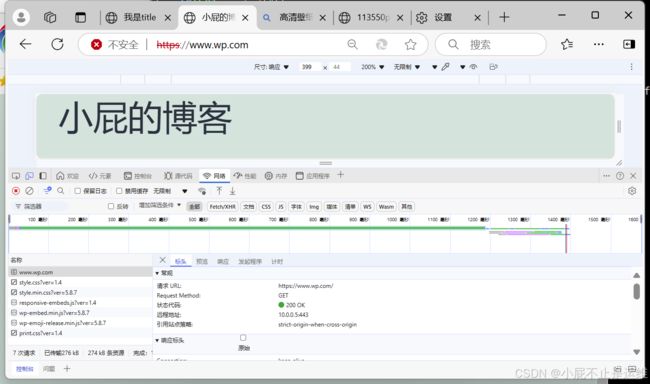Enable the 反转 invert checkbox

click(111, 206)
